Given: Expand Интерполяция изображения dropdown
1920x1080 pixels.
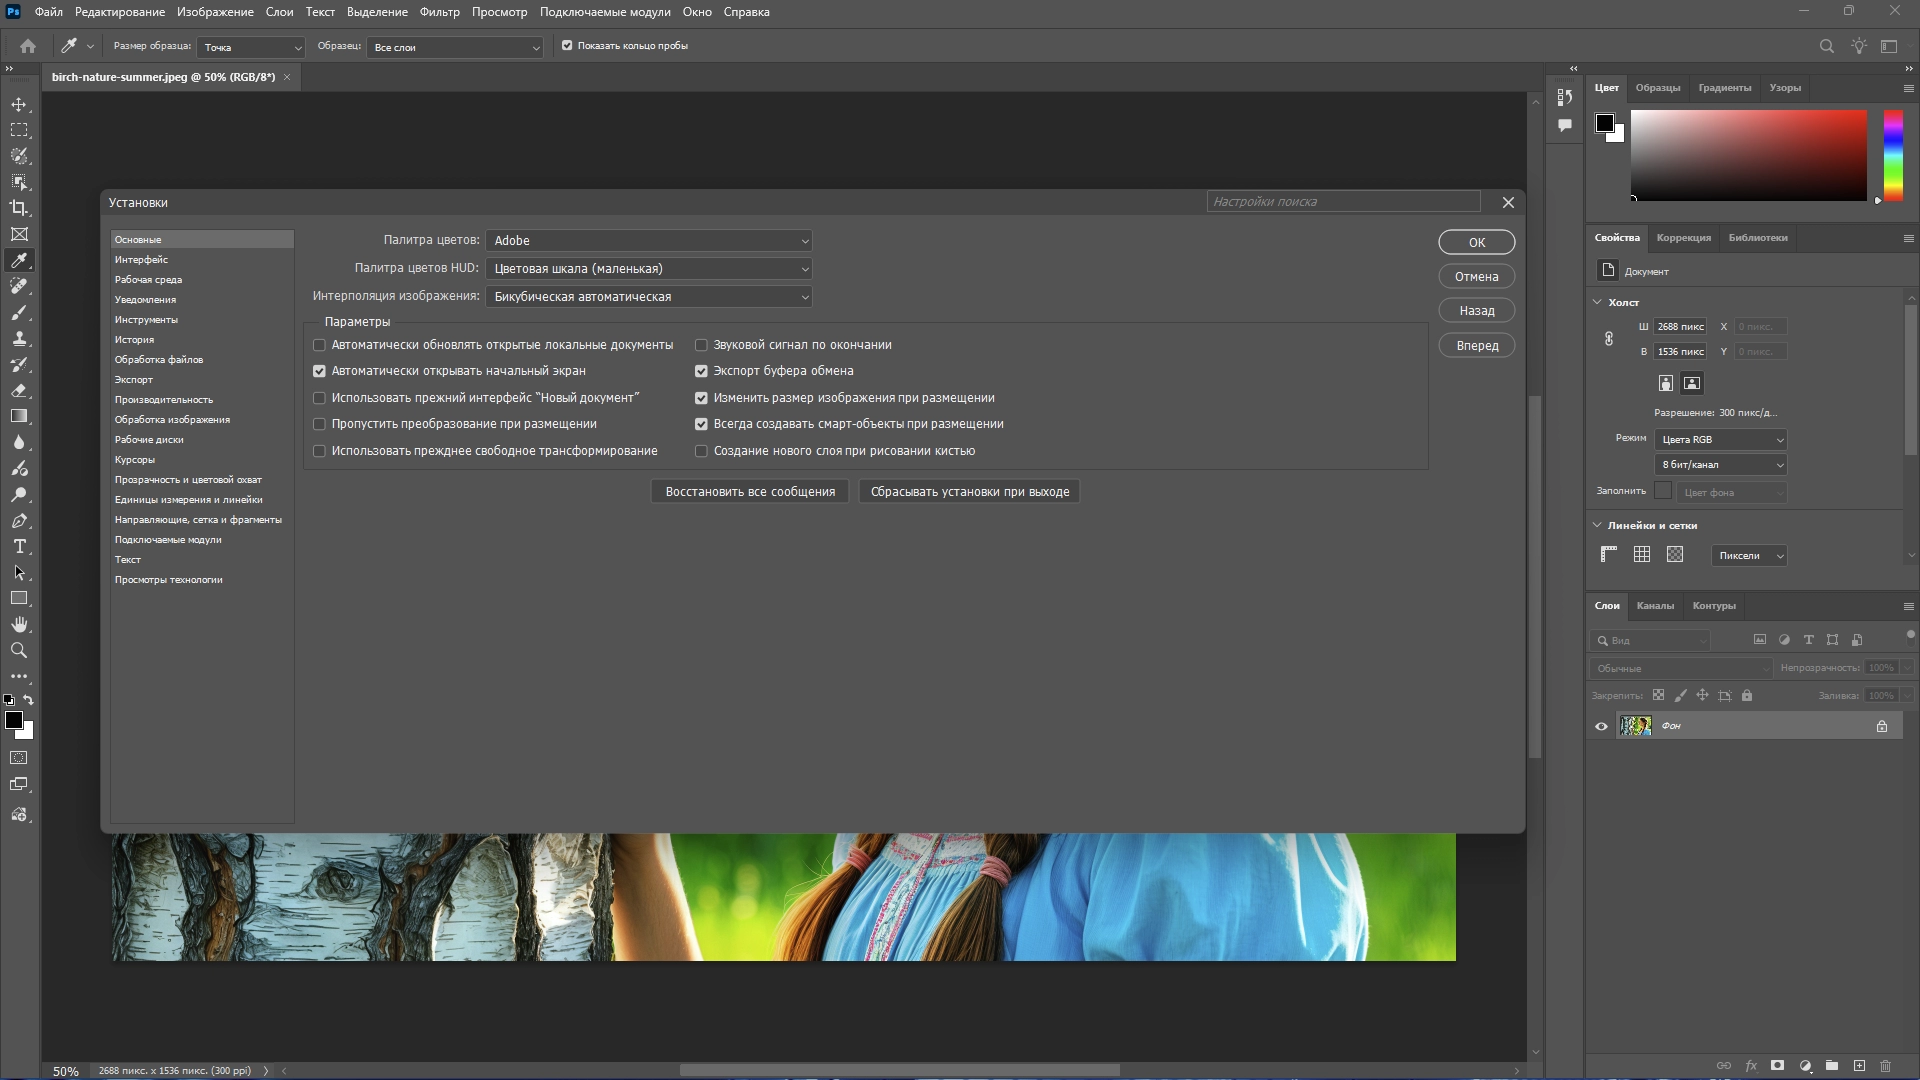Looking at the screenshot, I should (x=648, y=297).
